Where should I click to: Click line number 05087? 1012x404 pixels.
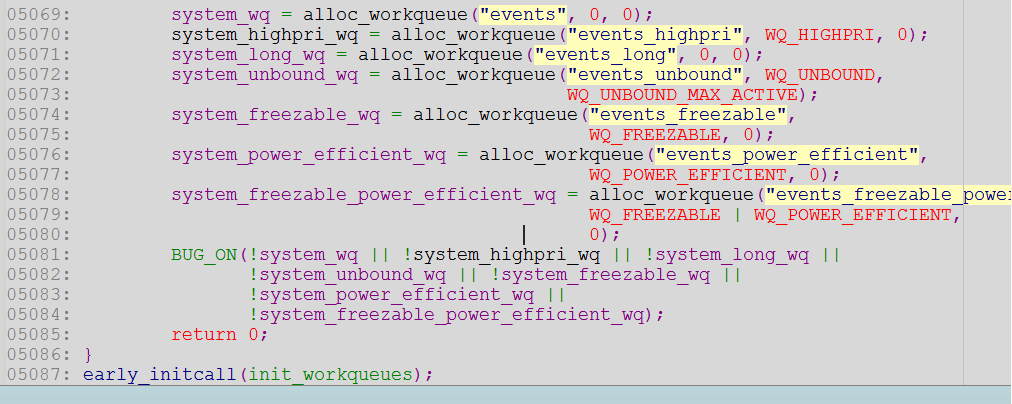pos(37,374)
